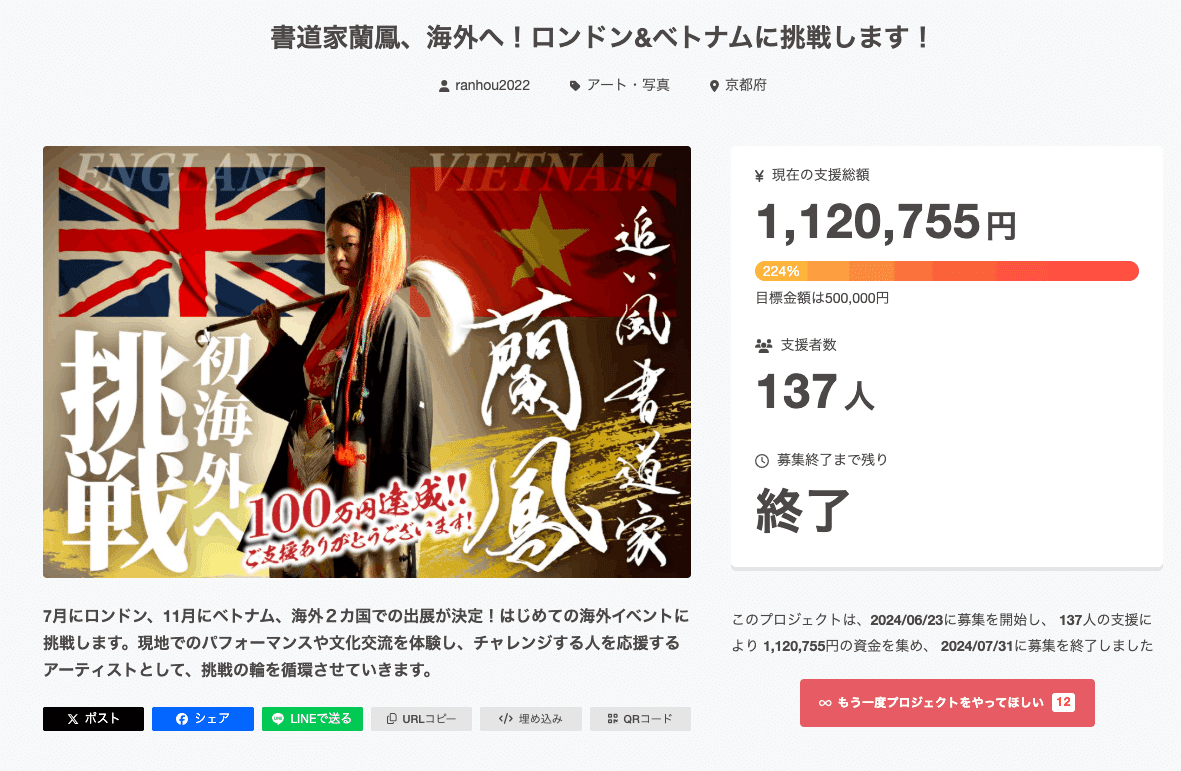Open the 京都府 location link
Viewport: 1181px width, 771px height.
746,85
